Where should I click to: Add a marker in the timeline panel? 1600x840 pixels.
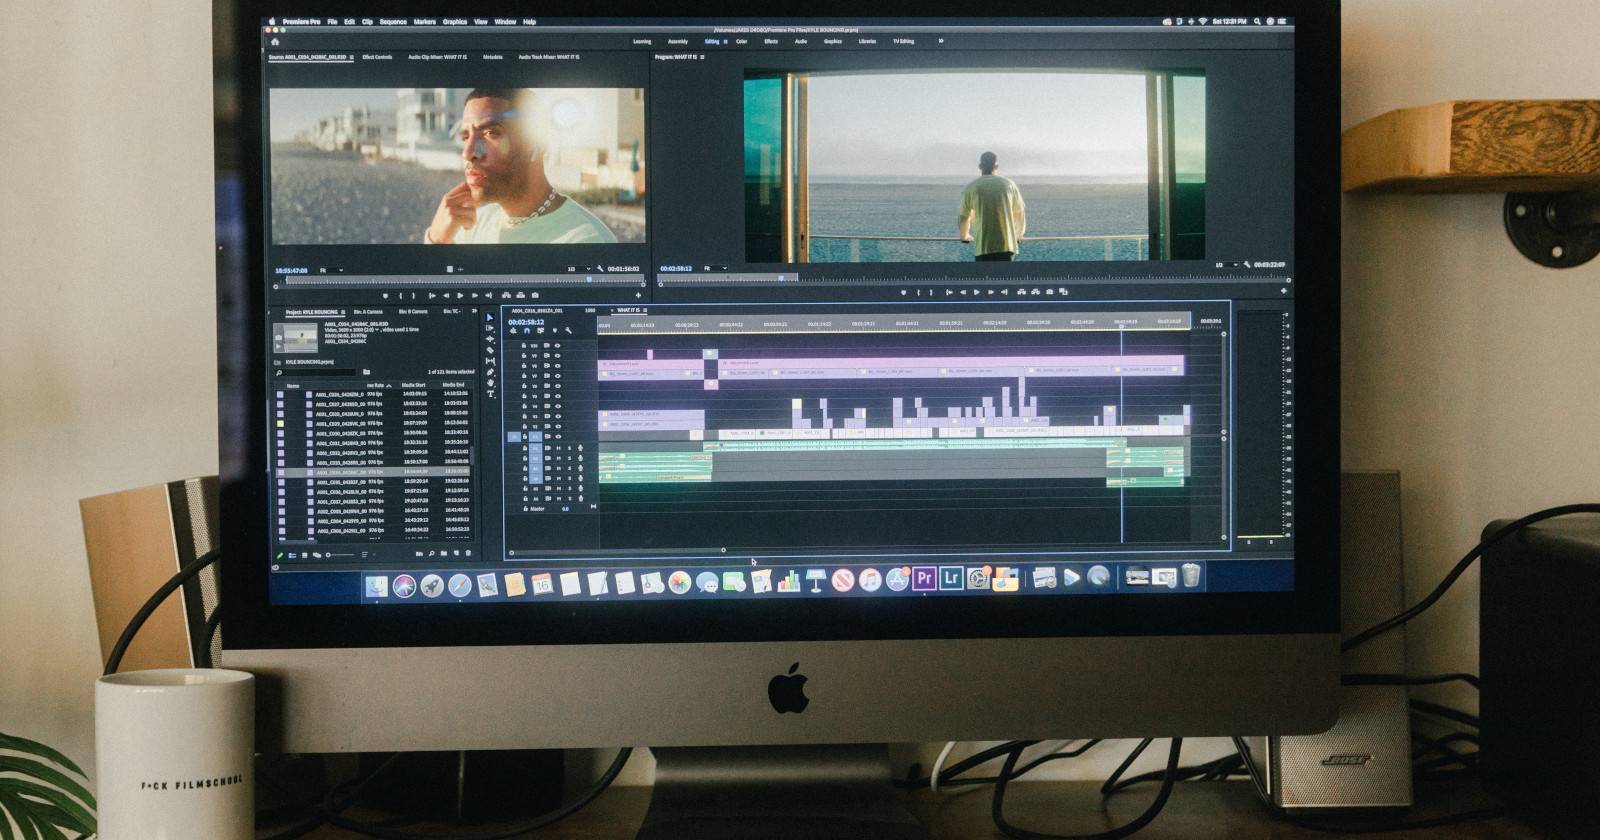click(x=554, y=331)
